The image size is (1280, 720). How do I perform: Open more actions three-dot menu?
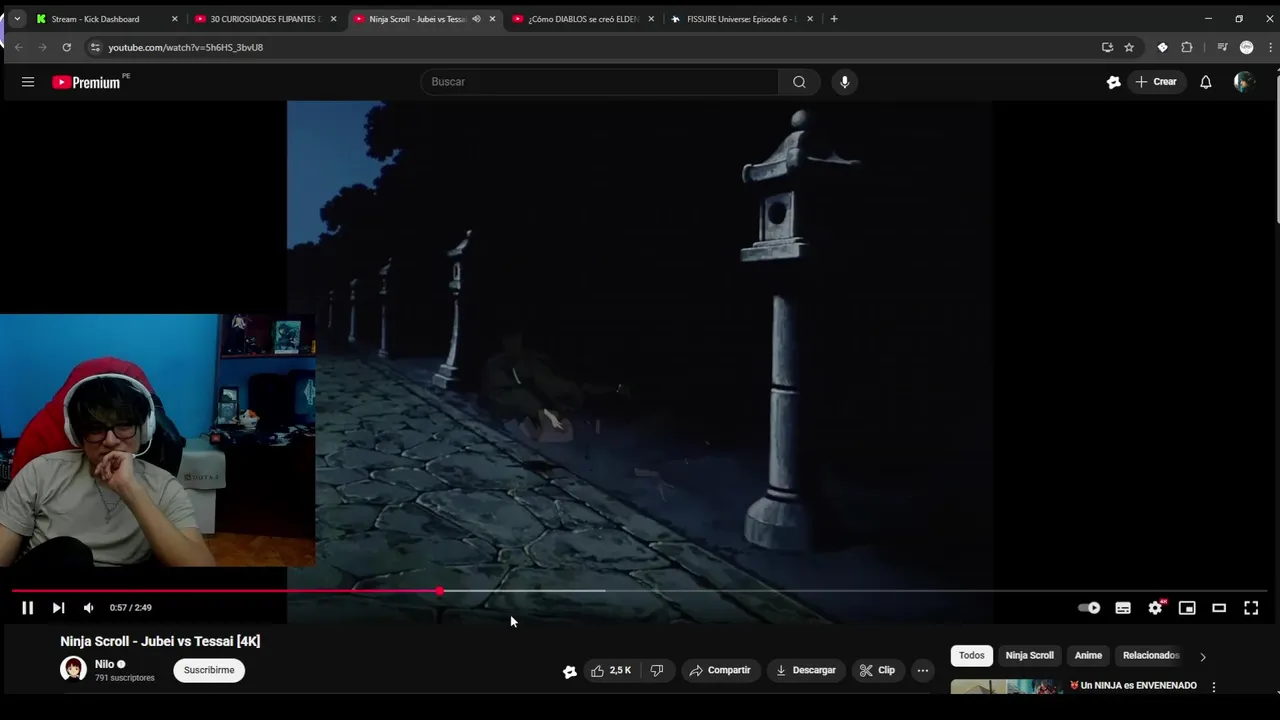pos(923,670)
